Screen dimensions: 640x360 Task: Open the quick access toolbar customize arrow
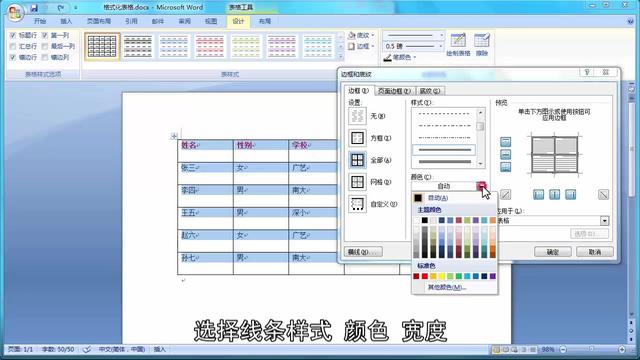point(76,8)
